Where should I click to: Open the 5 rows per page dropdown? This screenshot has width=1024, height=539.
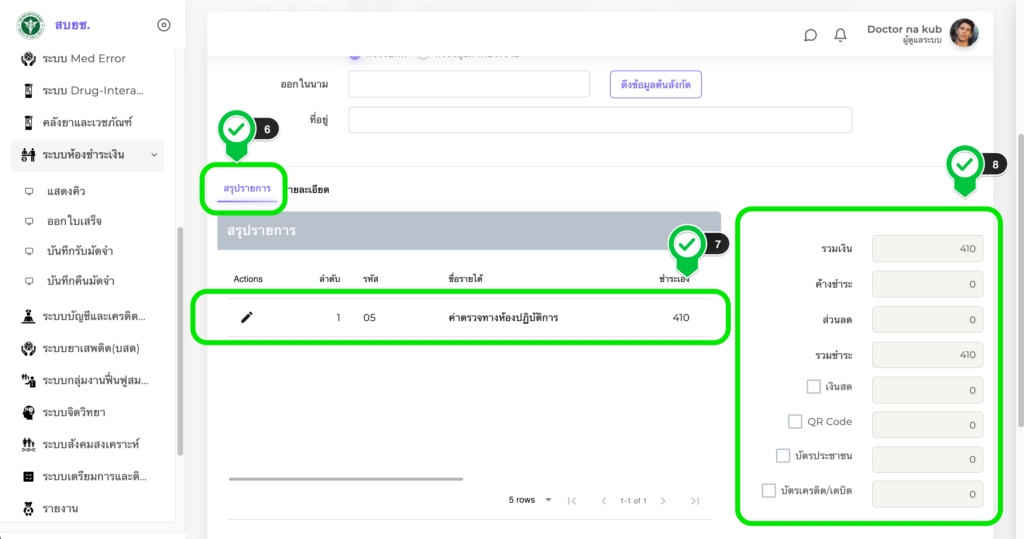[x=531, y=500]
